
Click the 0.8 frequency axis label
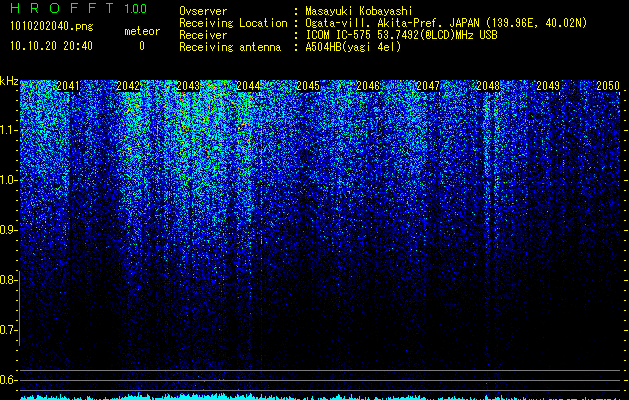pyautogui.click(x=9, y=280)
